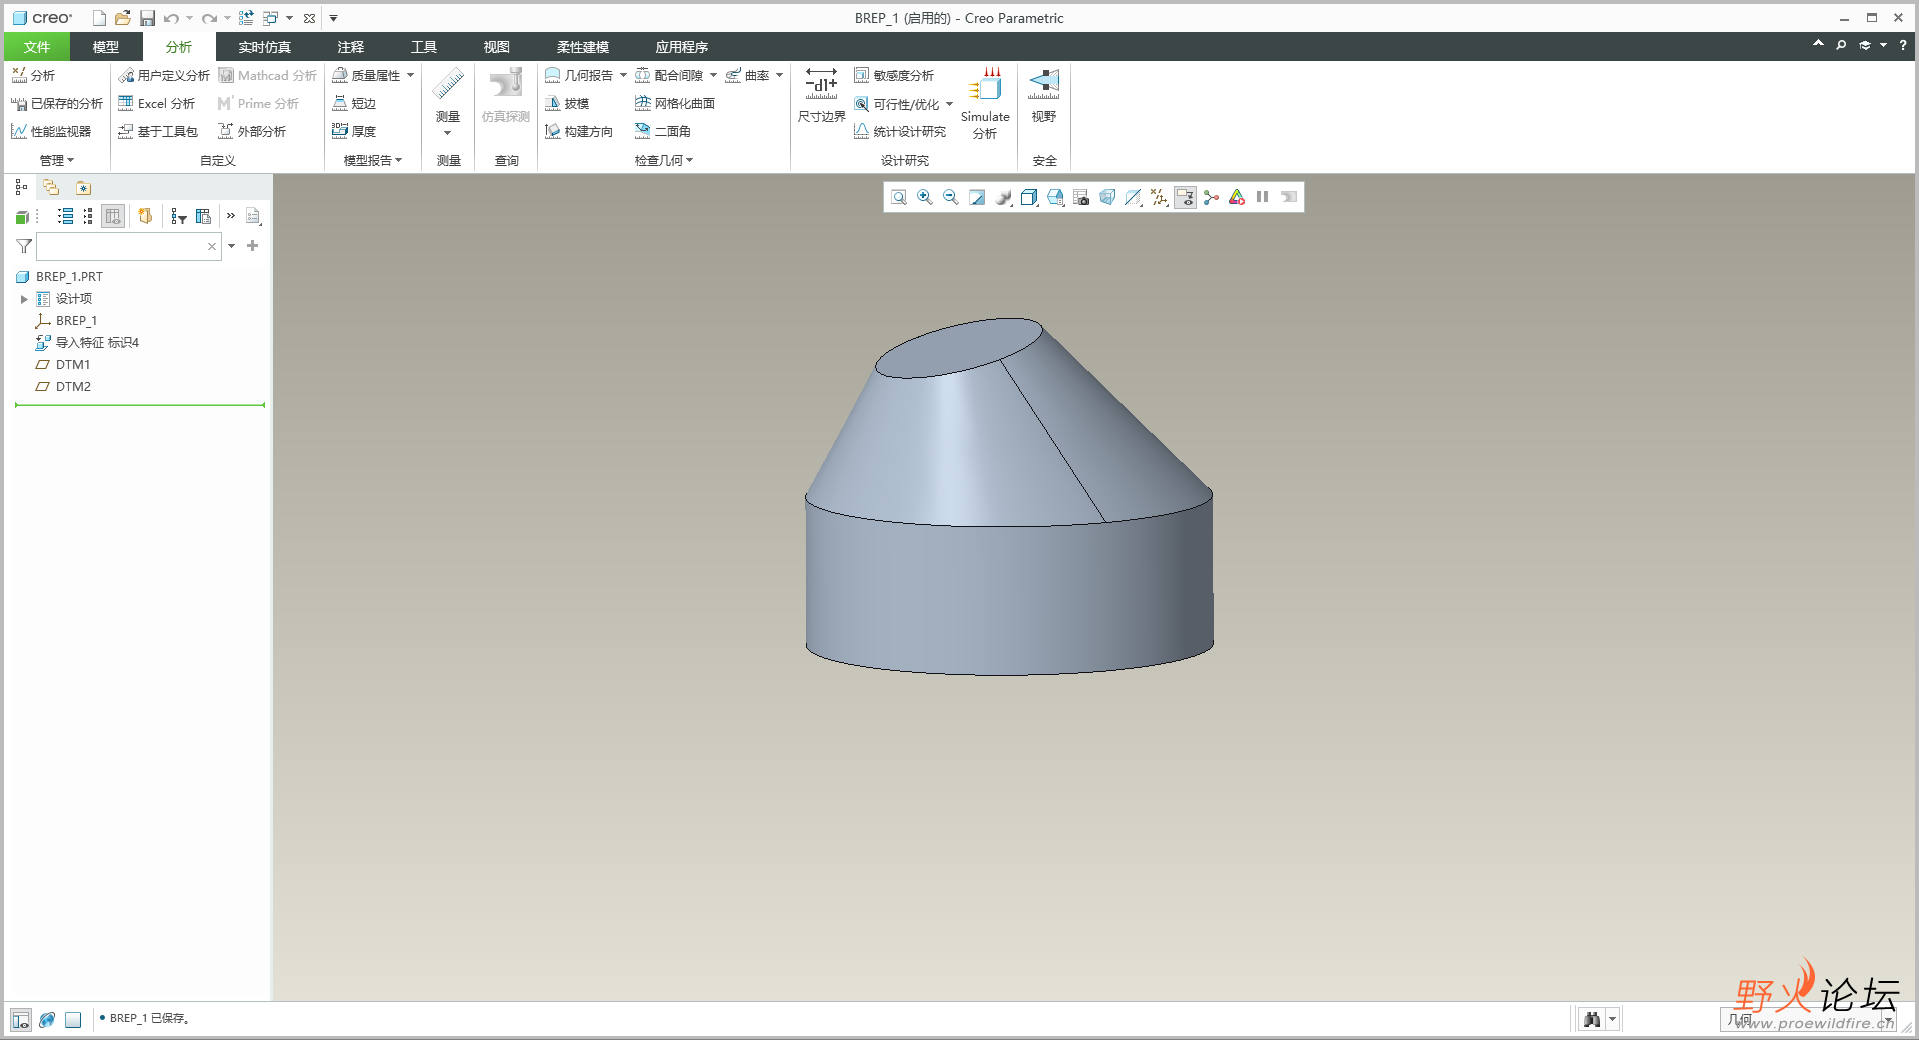Viewport: 1919px width, 1040px height.
Task: Click the Zoom In magnifier icon
Action: coord(925,197)
